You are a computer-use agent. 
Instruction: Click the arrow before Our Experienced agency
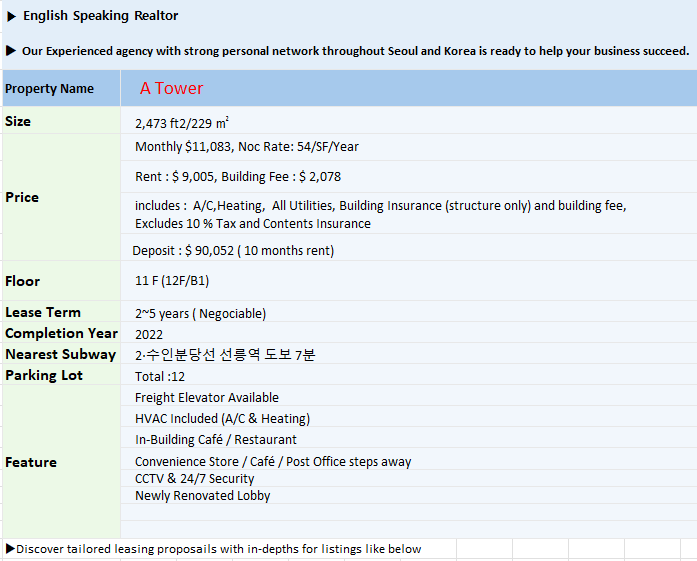coord(11,51)
